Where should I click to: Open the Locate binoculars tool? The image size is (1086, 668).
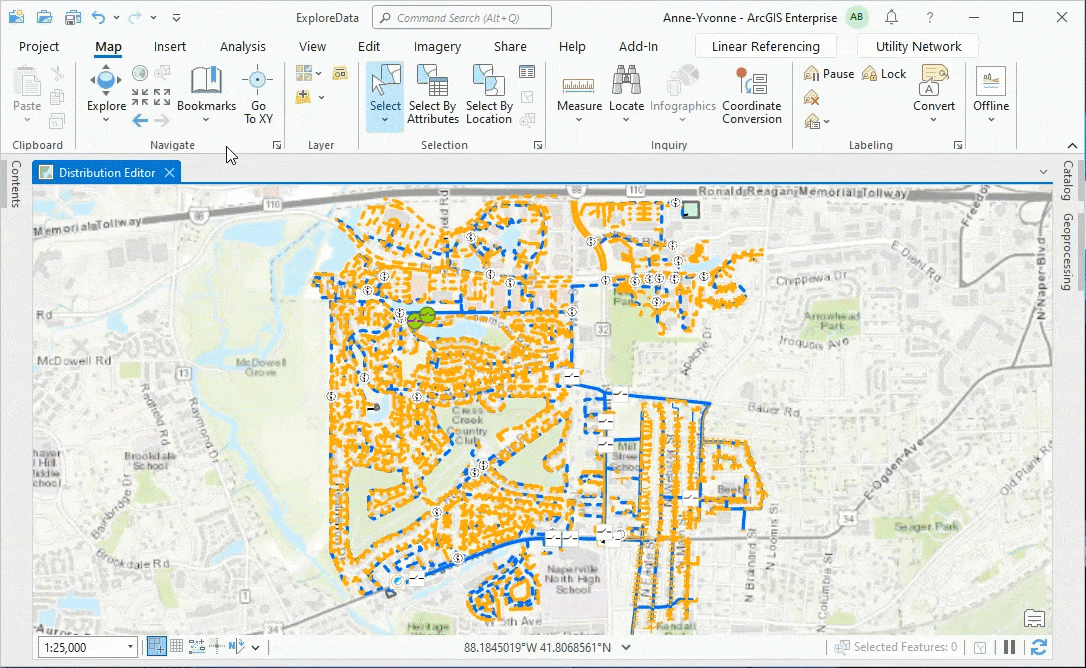(x=626, y=88)
